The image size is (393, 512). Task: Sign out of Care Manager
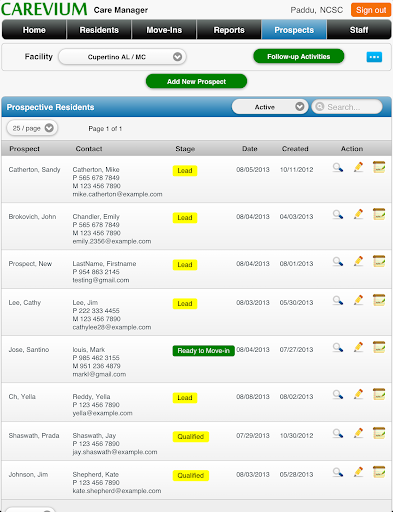pos(371,10)
